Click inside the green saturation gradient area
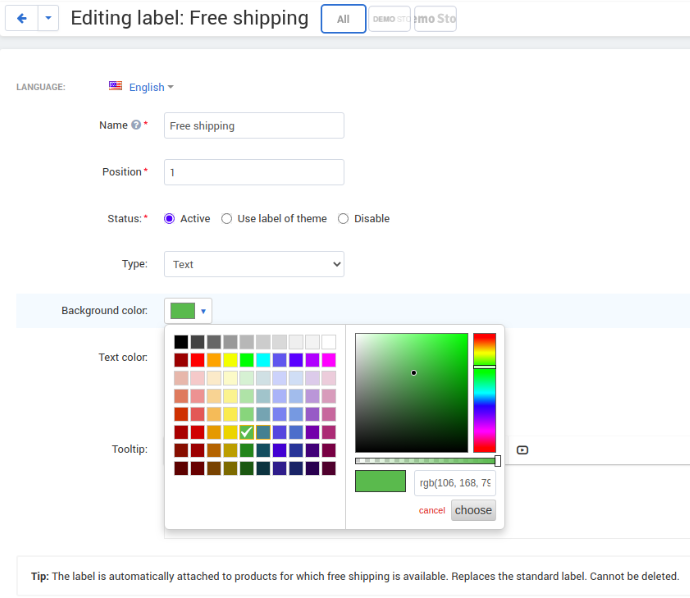This screenshot has height=598, width=690. click(411, 393)
